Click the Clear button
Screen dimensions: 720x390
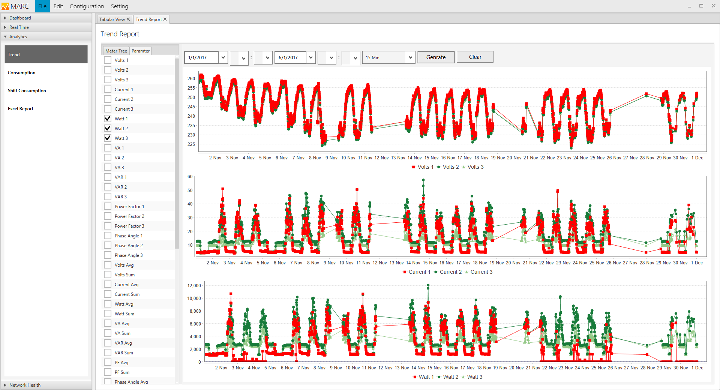(x=475, y=57)
